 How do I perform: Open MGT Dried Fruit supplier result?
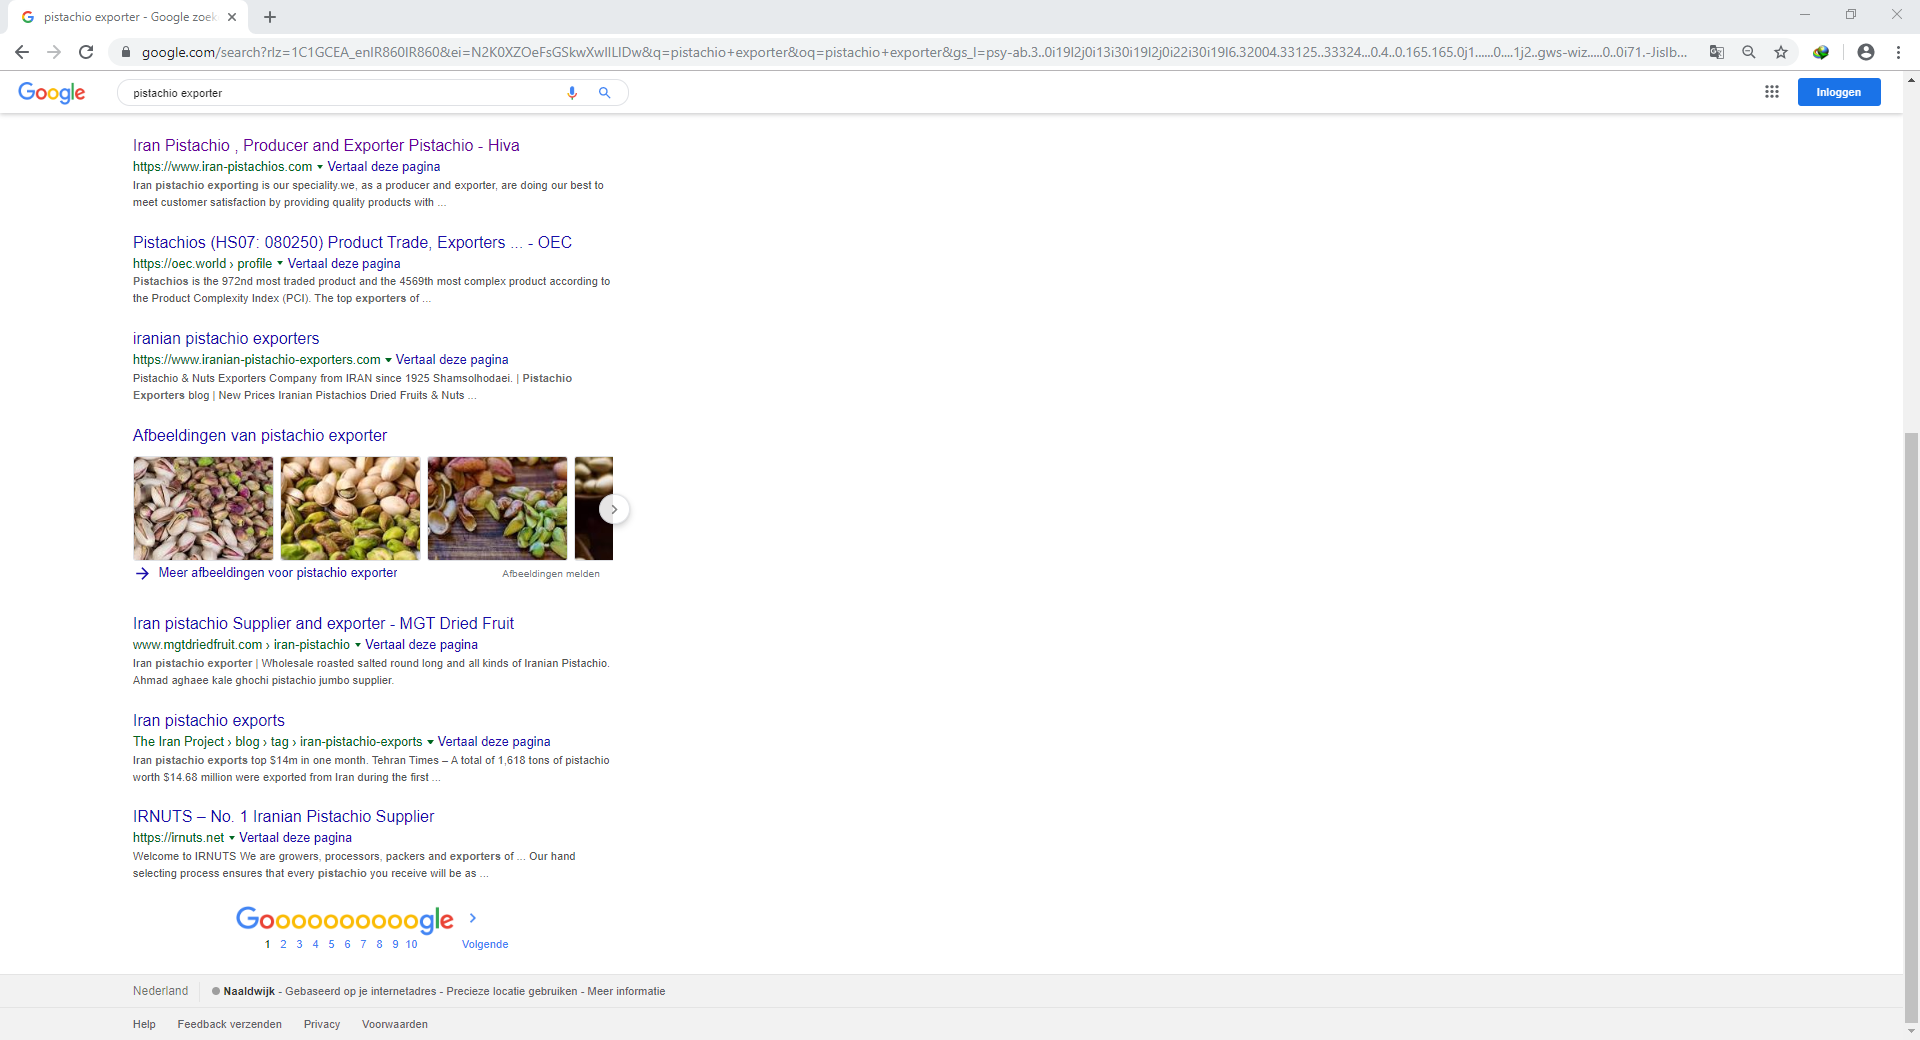(x=323, y=624)
